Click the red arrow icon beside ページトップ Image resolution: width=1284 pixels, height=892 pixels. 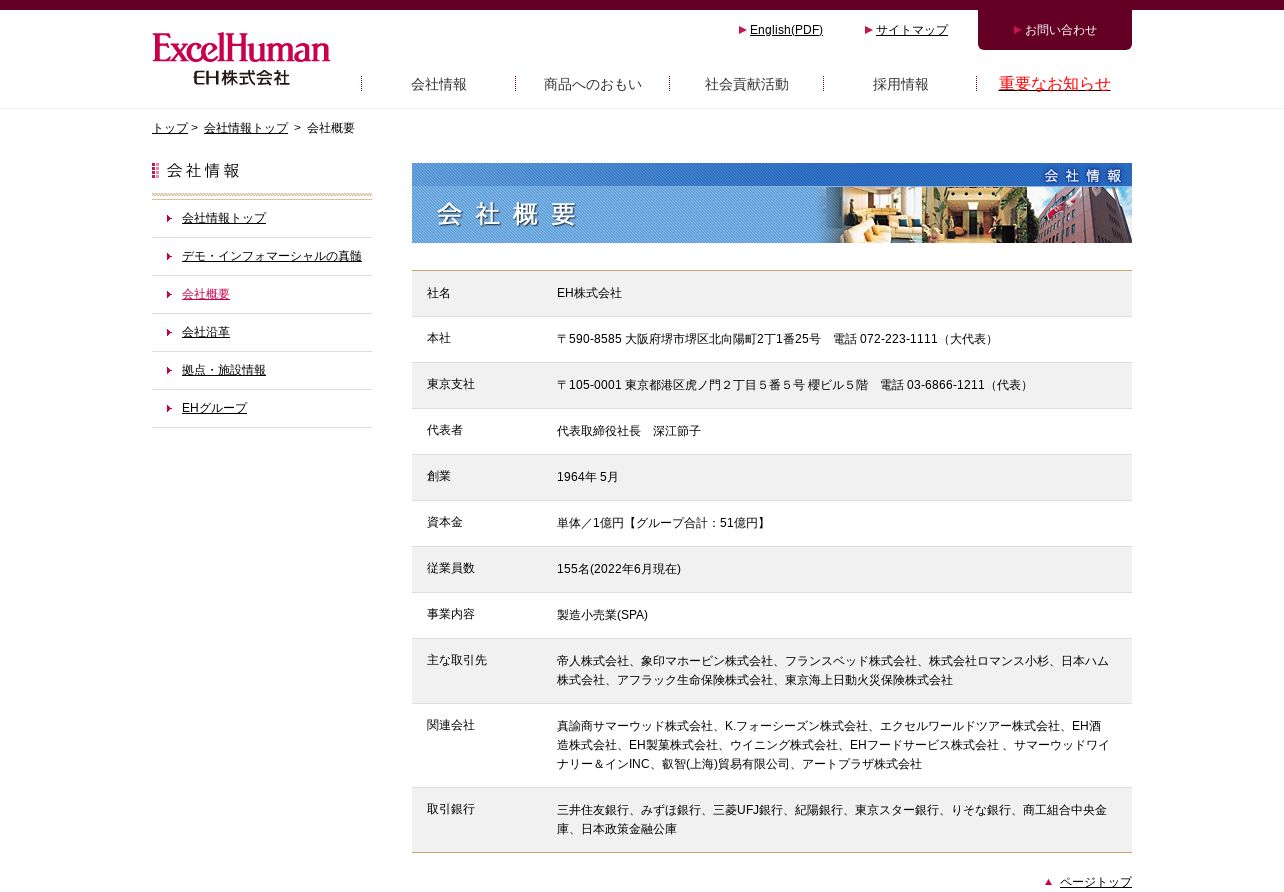click(x=1049, y=881)
